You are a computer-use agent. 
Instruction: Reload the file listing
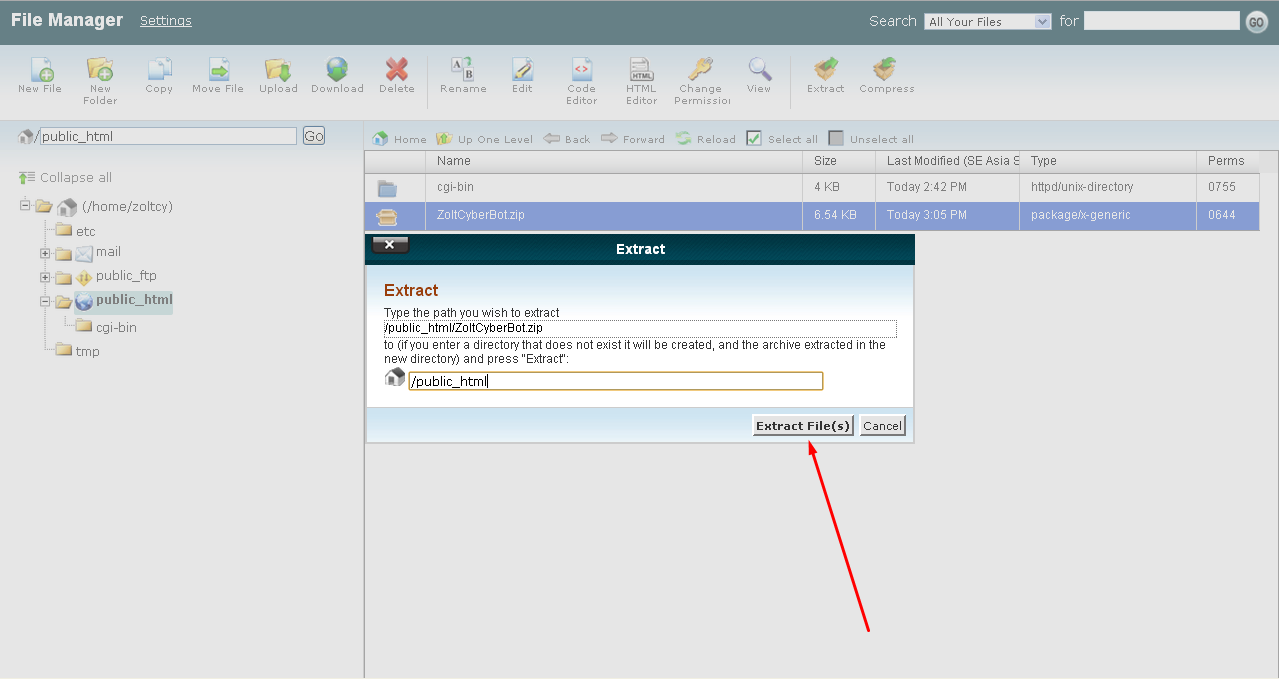(706, 139)
